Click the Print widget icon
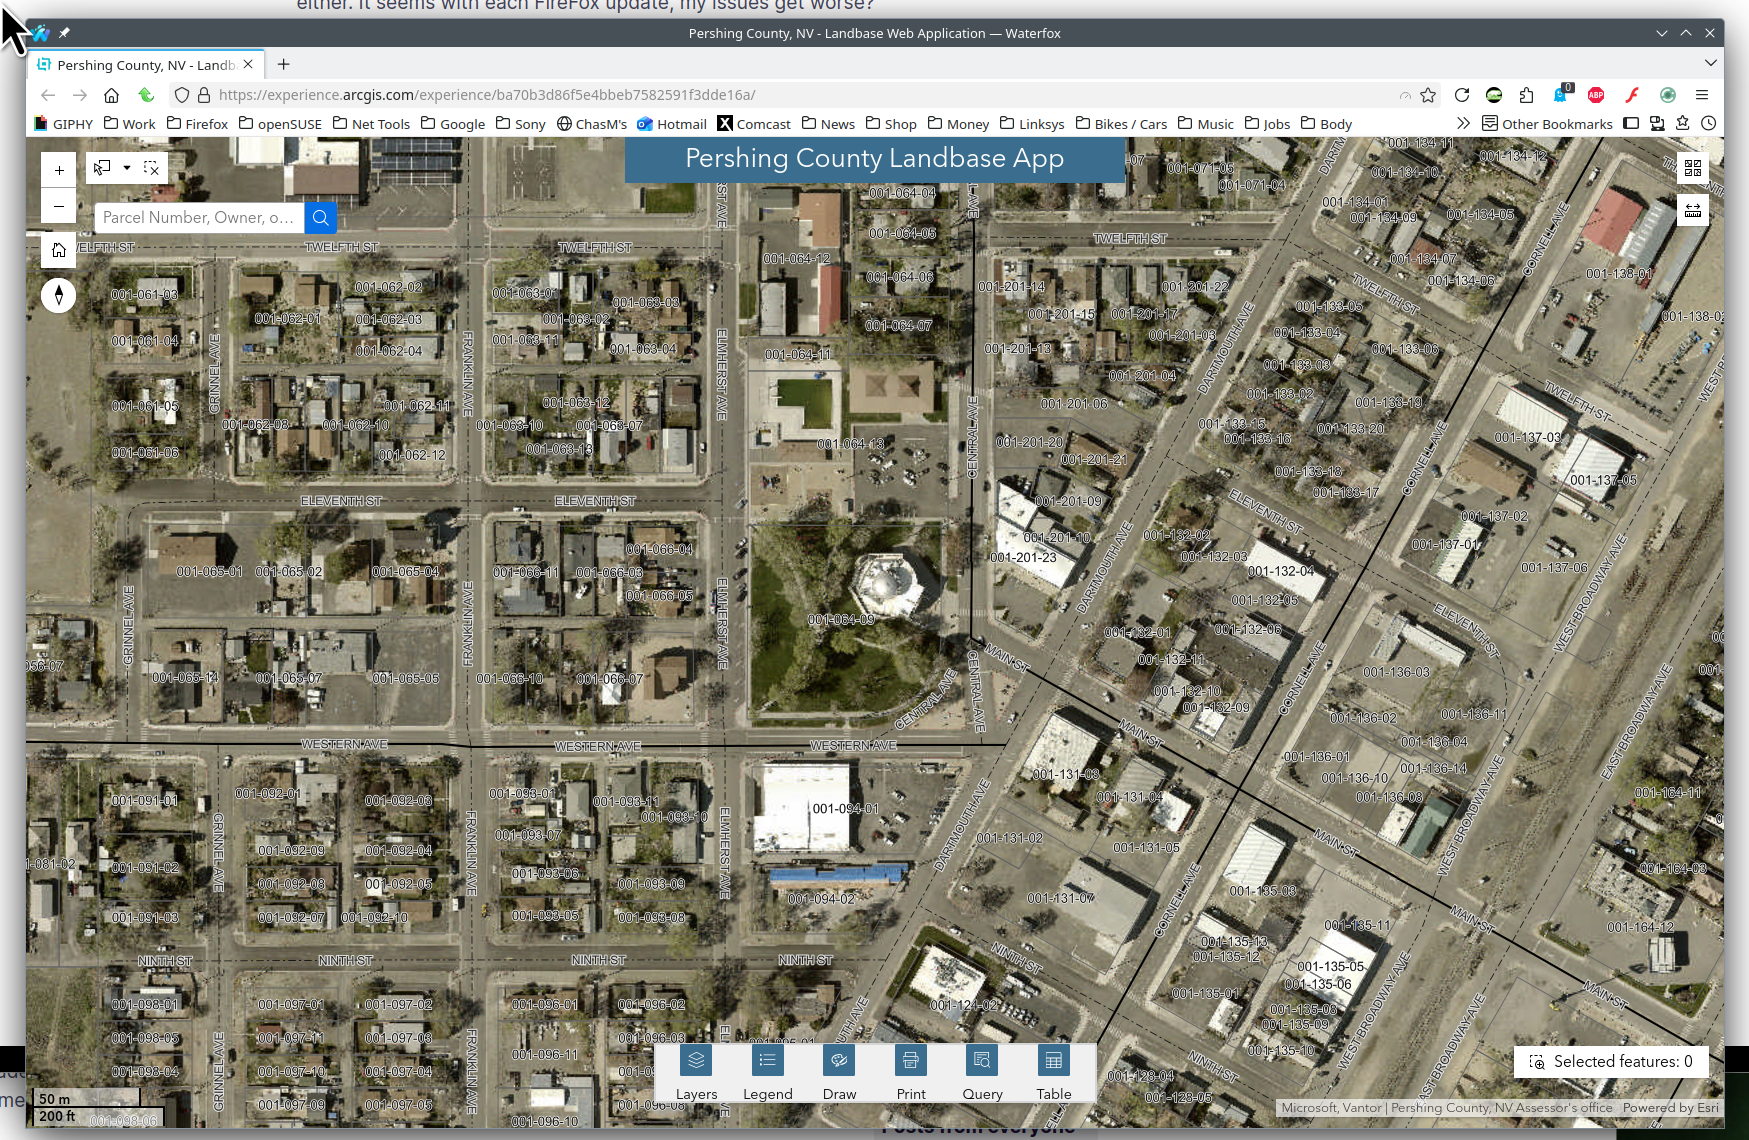The height and width of the screenshot is (1140, 1749). (x=910, y=1061)
